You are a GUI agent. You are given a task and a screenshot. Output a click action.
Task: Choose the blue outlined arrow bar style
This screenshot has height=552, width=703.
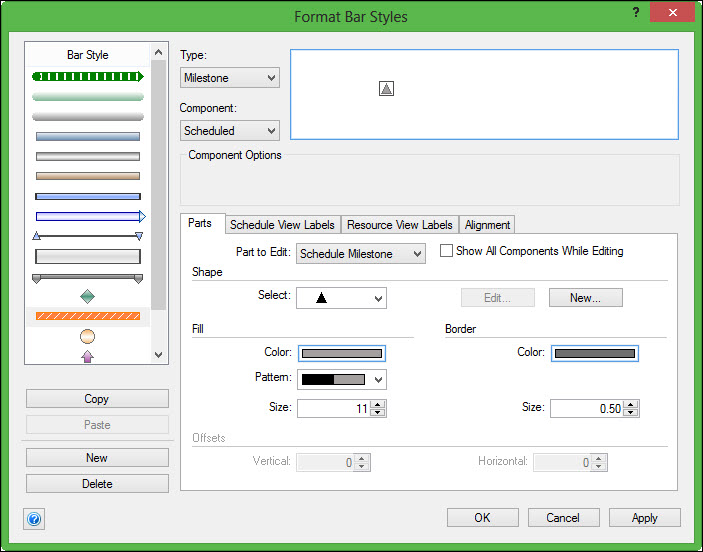click(88, 216)
